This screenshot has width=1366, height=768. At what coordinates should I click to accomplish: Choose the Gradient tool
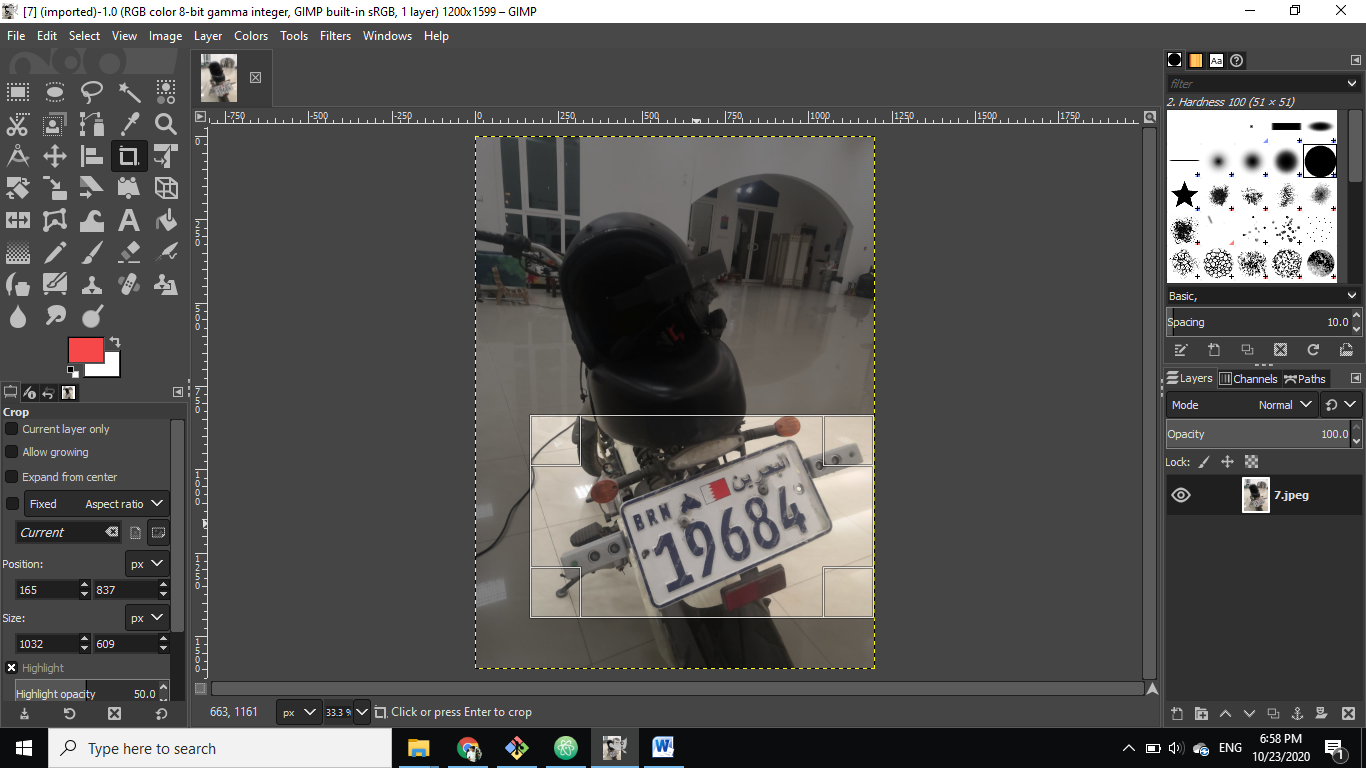coord(18,252)
